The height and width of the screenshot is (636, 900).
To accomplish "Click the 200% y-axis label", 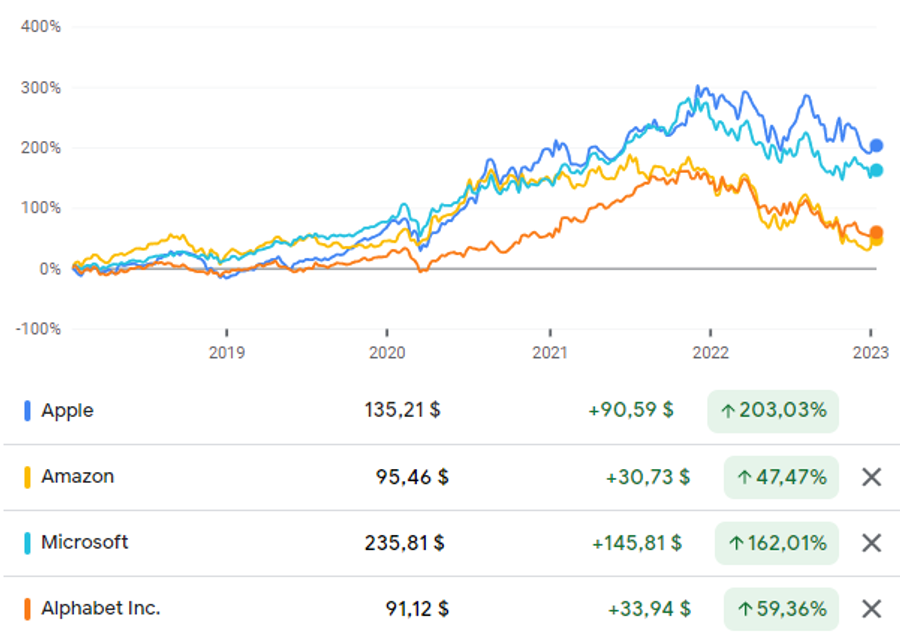I will (x=41, y=148).
